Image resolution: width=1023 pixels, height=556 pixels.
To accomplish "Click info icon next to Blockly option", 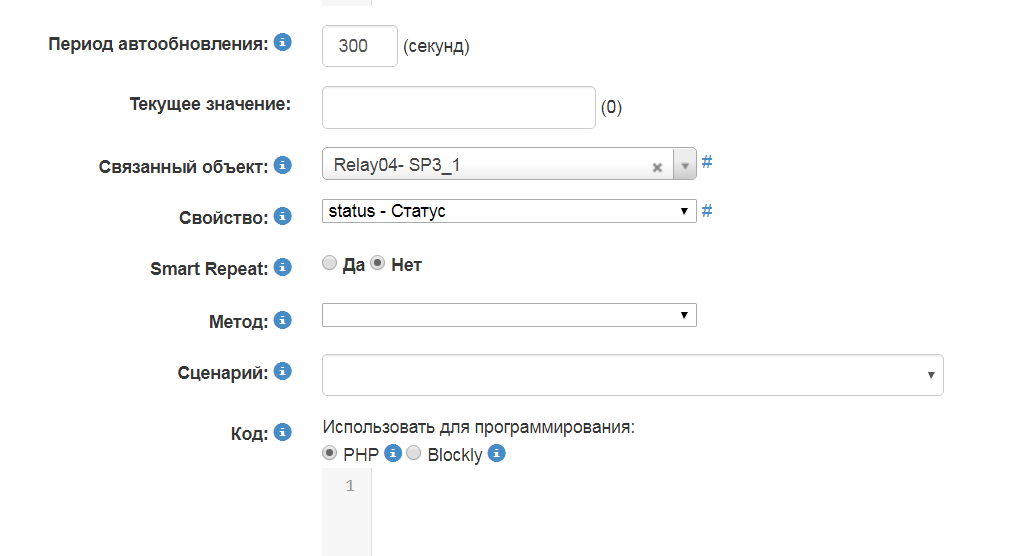I will tap(497, 453).
